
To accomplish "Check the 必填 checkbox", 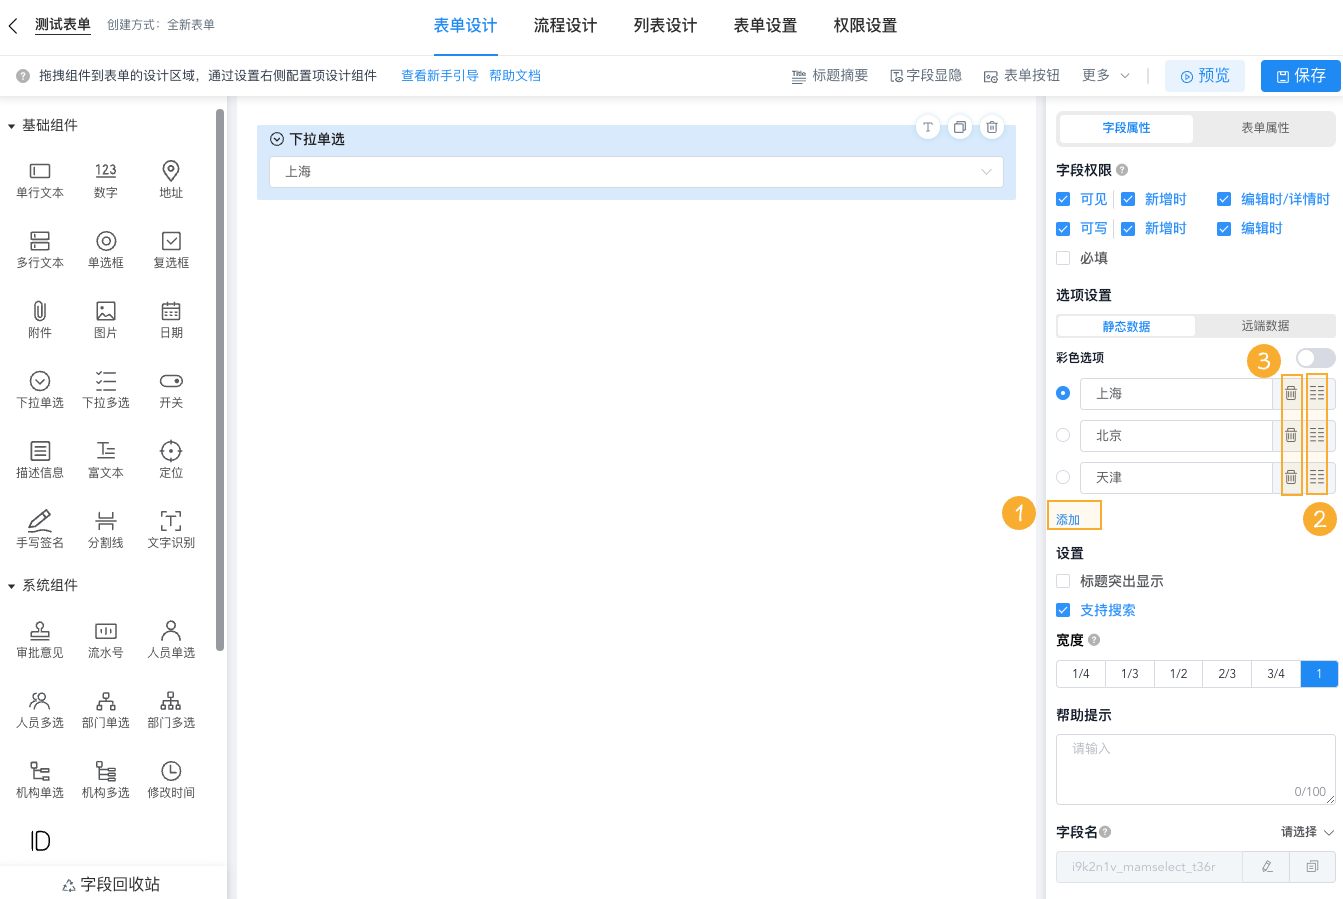I will (x=1063, y=257).
